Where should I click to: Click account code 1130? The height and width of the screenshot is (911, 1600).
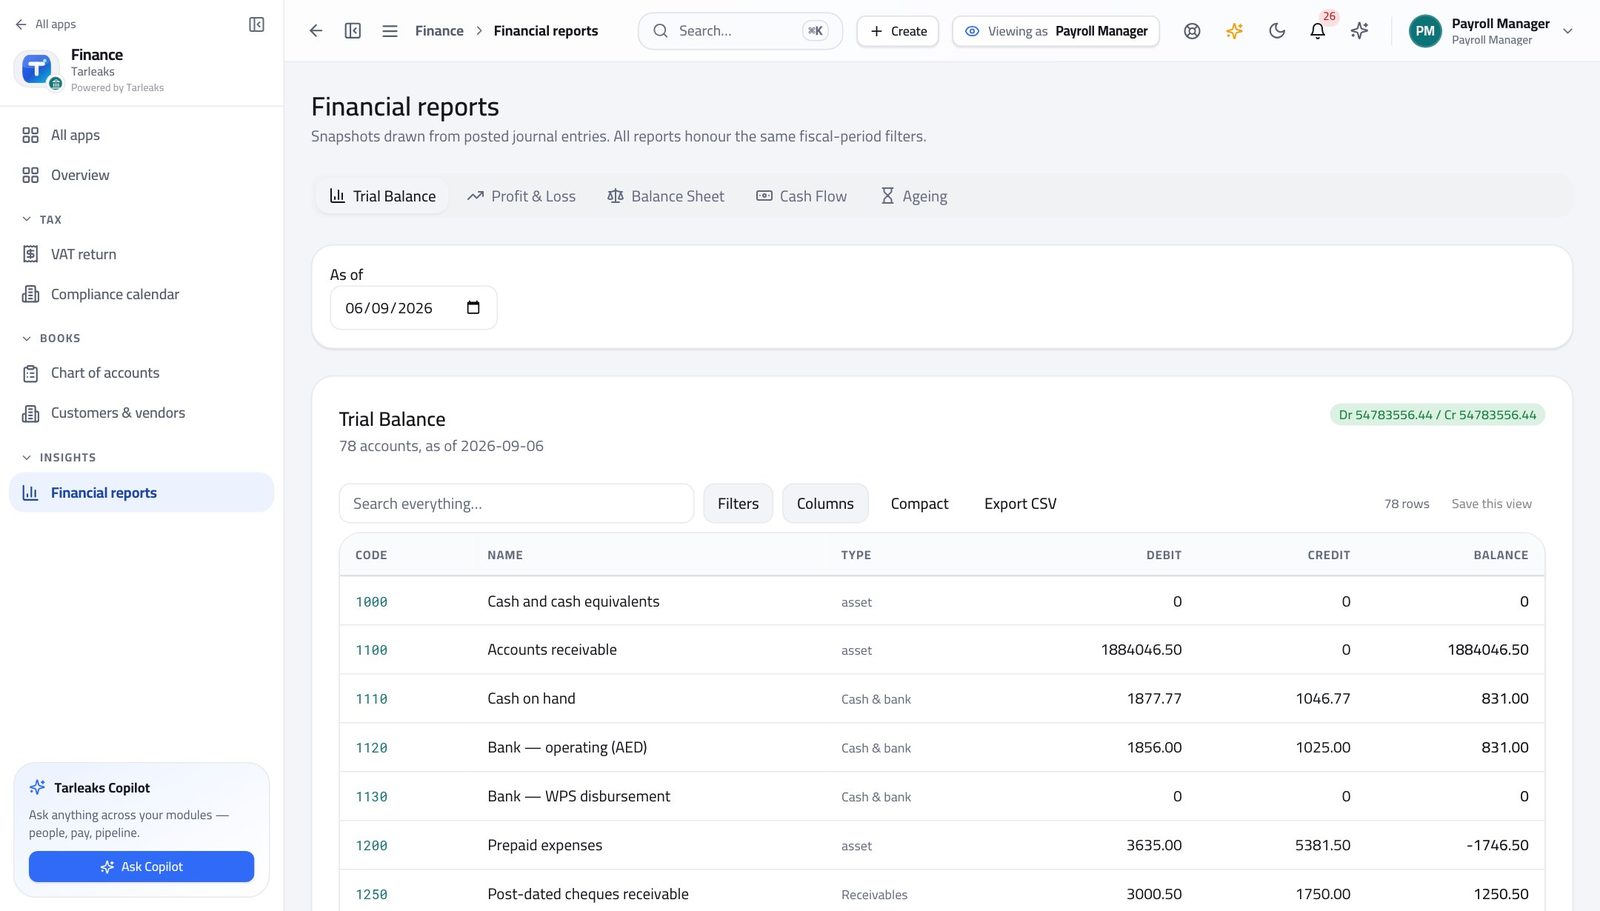[x=371, y=797]
